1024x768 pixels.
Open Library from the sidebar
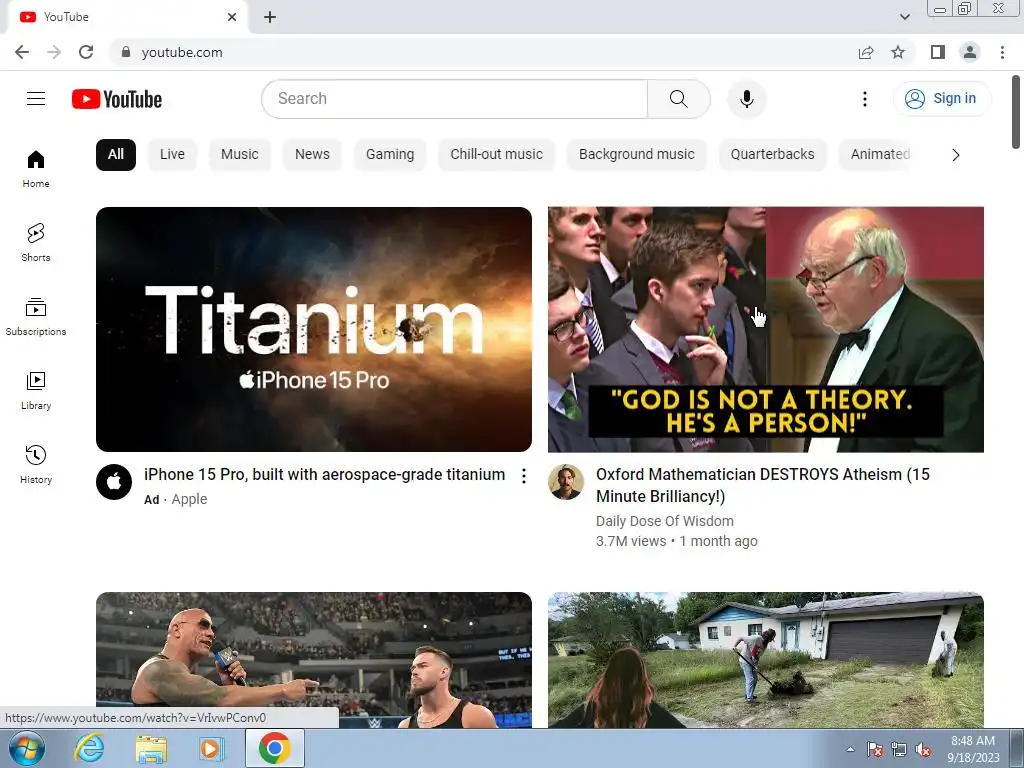[36, 391]
